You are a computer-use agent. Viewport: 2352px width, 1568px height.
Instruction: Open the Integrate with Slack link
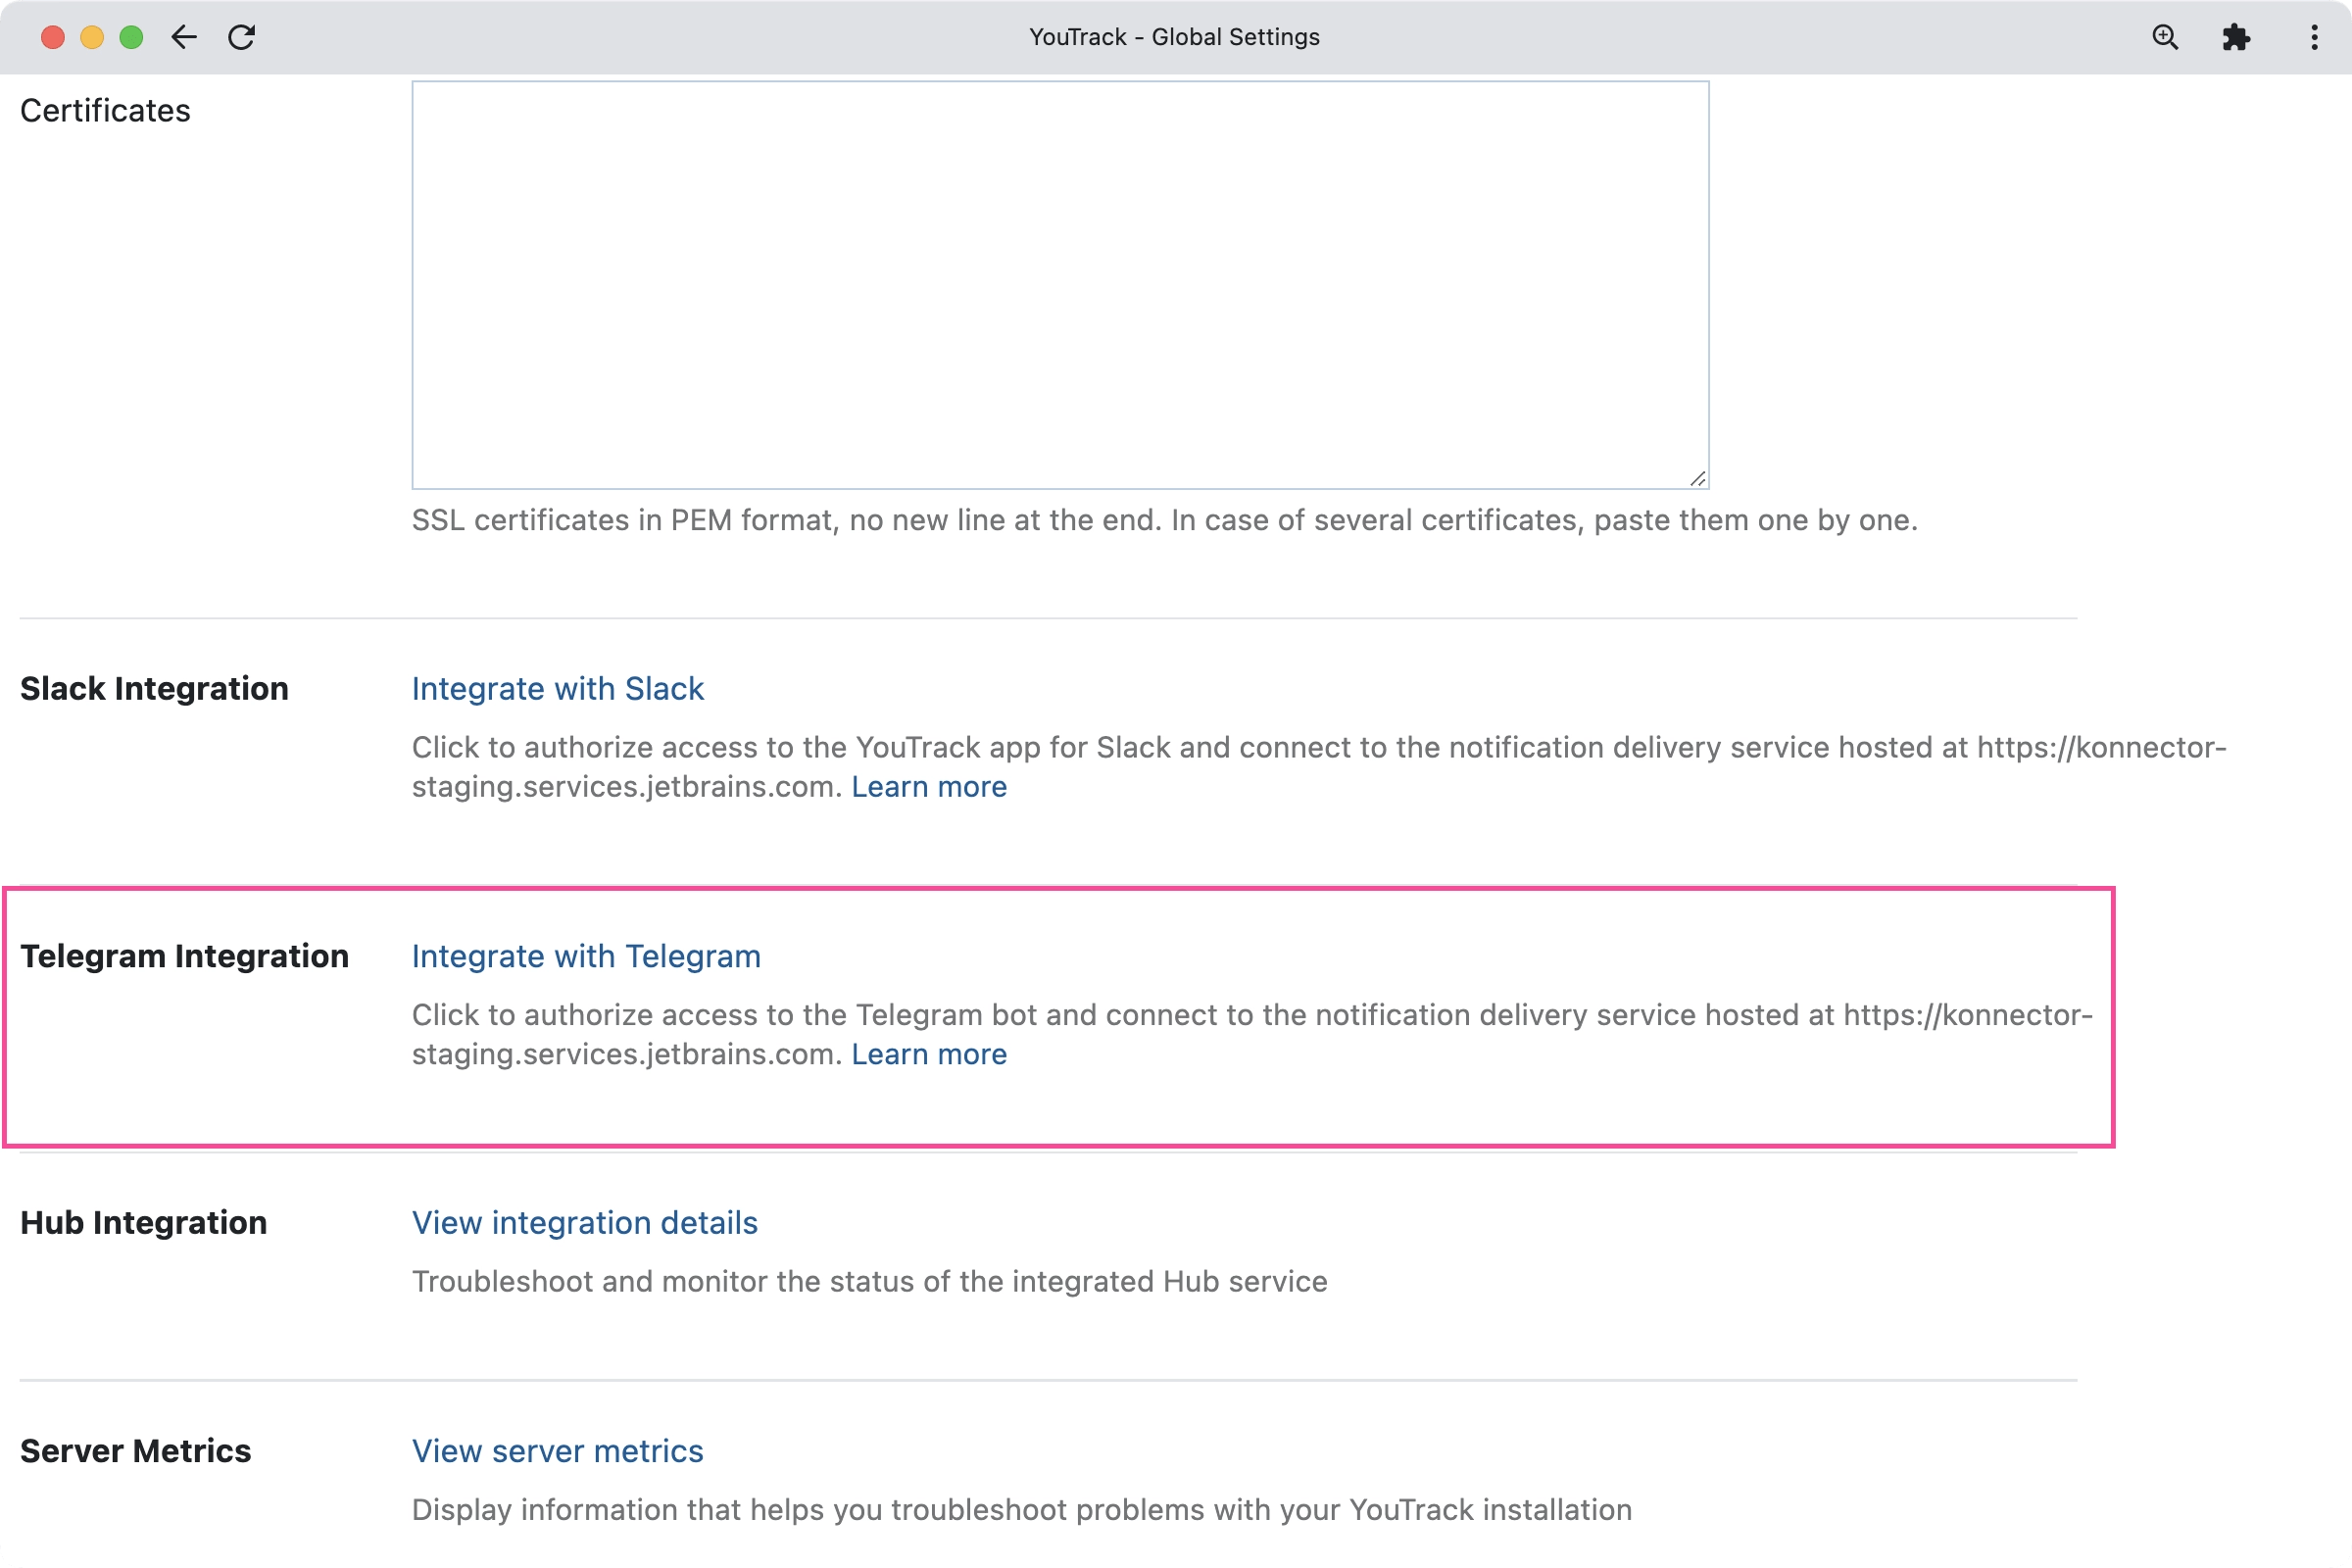point(557,689)
